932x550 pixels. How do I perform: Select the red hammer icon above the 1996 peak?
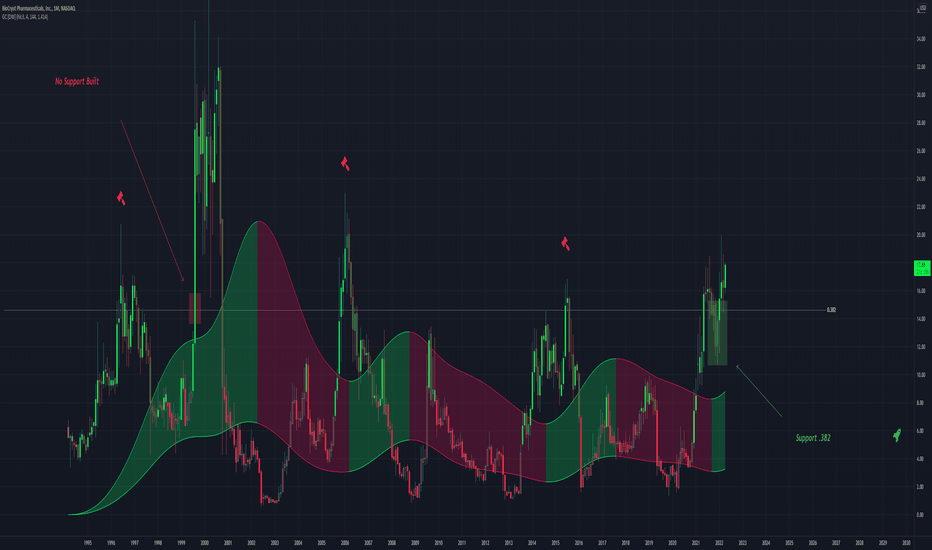121,198
